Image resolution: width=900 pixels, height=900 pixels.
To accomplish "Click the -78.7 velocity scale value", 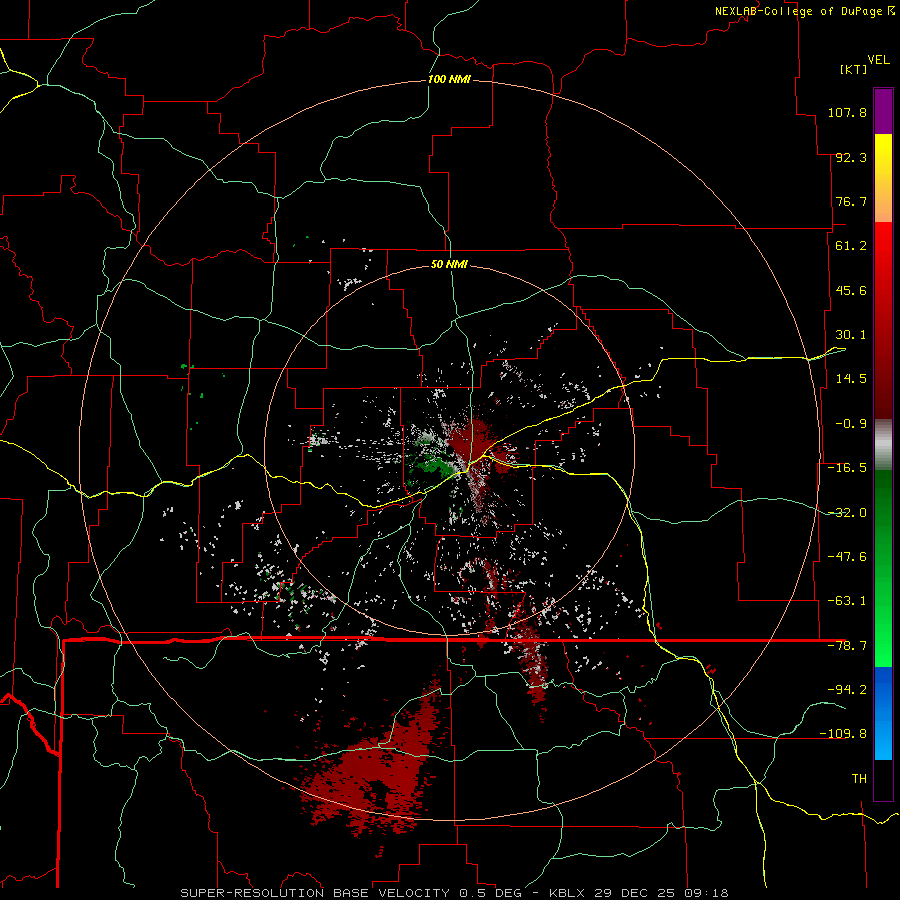I will point(847,646).
